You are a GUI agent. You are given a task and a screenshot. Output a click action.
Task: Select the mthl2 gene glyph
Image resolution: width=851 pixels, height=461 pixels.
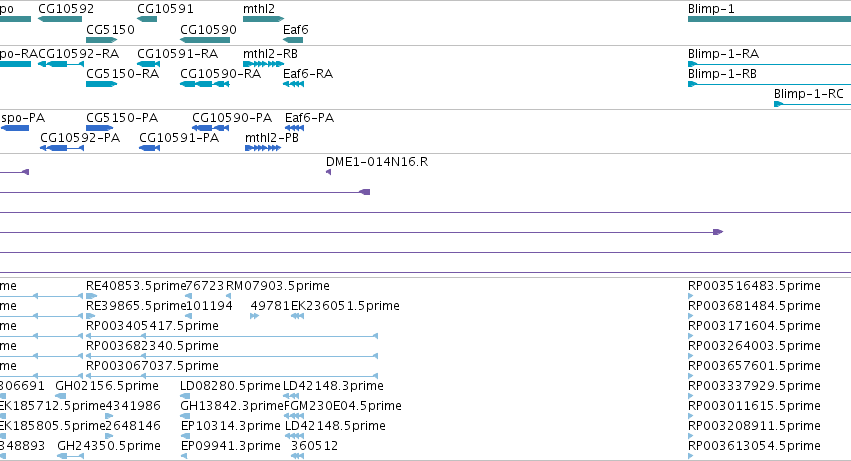(263, 19)
